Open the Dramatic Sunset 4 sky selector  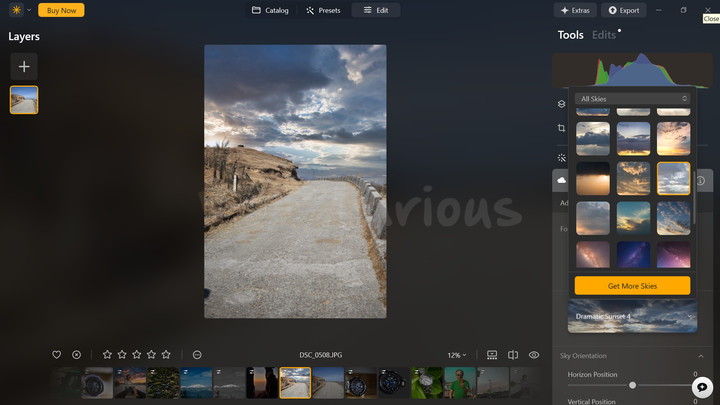pos(632,316)
